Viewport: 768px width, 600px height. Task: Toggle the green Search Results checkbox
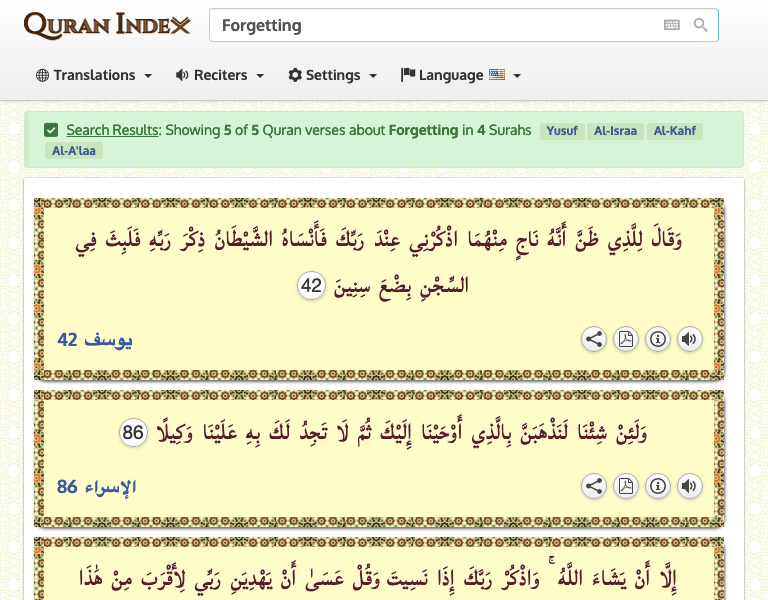[x=51, y=130]
